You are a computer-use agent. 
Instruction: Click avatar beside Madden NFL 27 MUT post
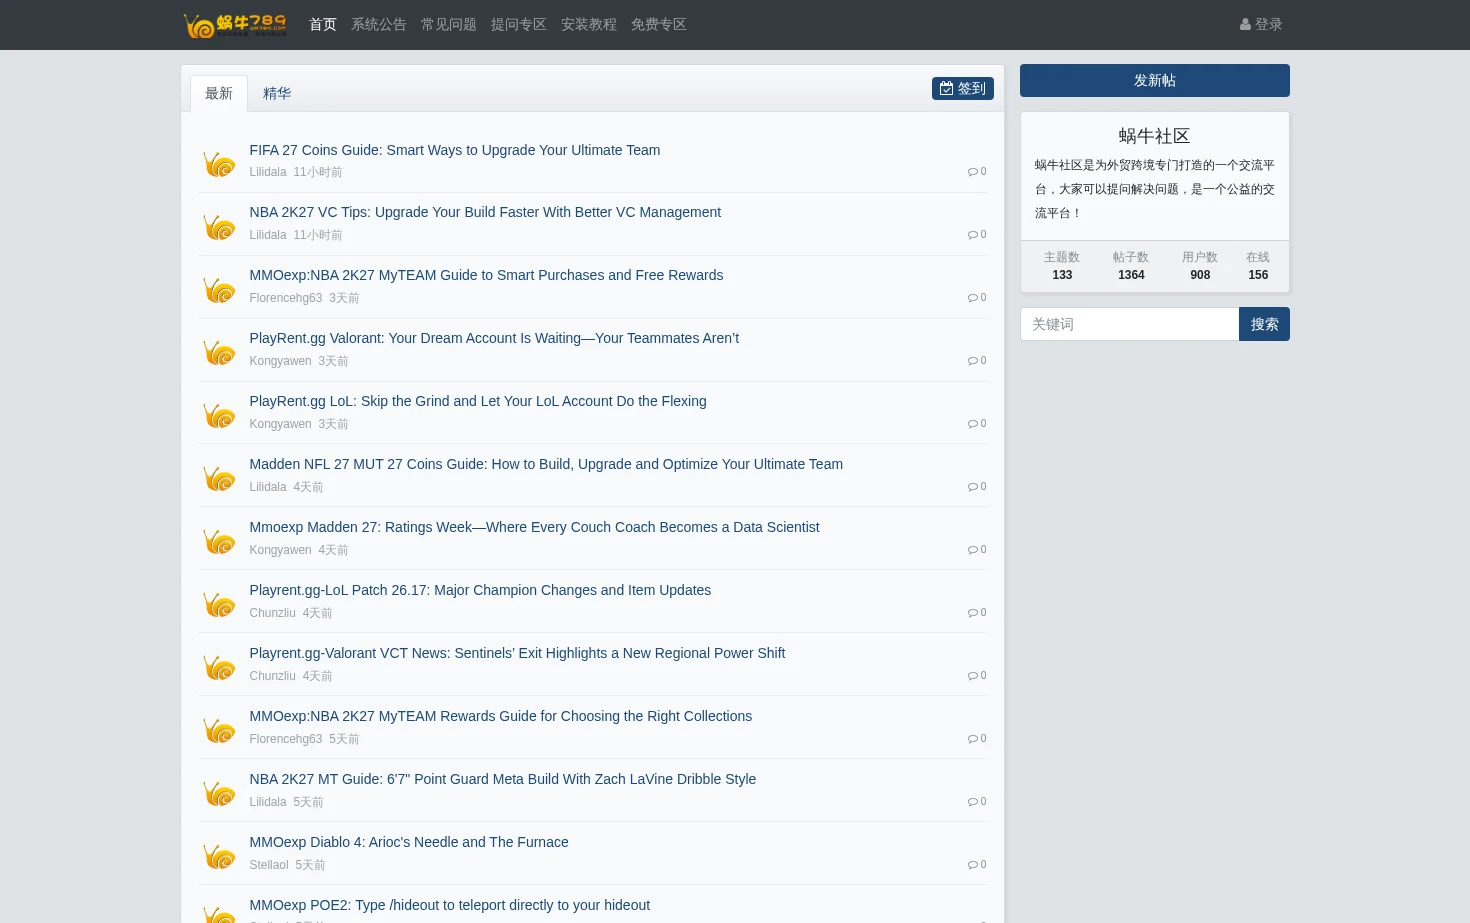[x=219, y=478]
